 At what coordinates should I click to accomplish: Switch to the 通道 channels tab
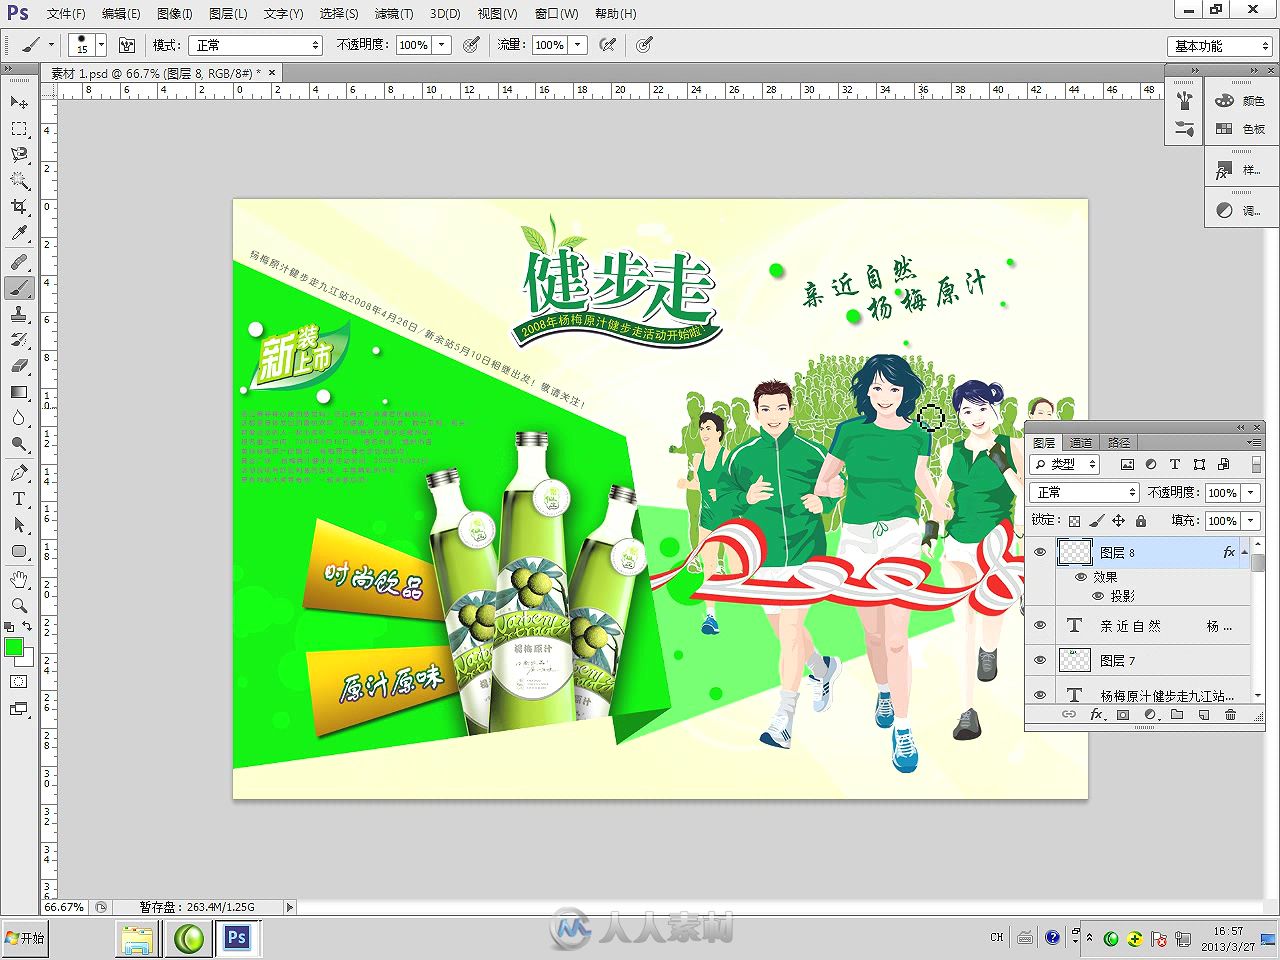(1081, 443)
